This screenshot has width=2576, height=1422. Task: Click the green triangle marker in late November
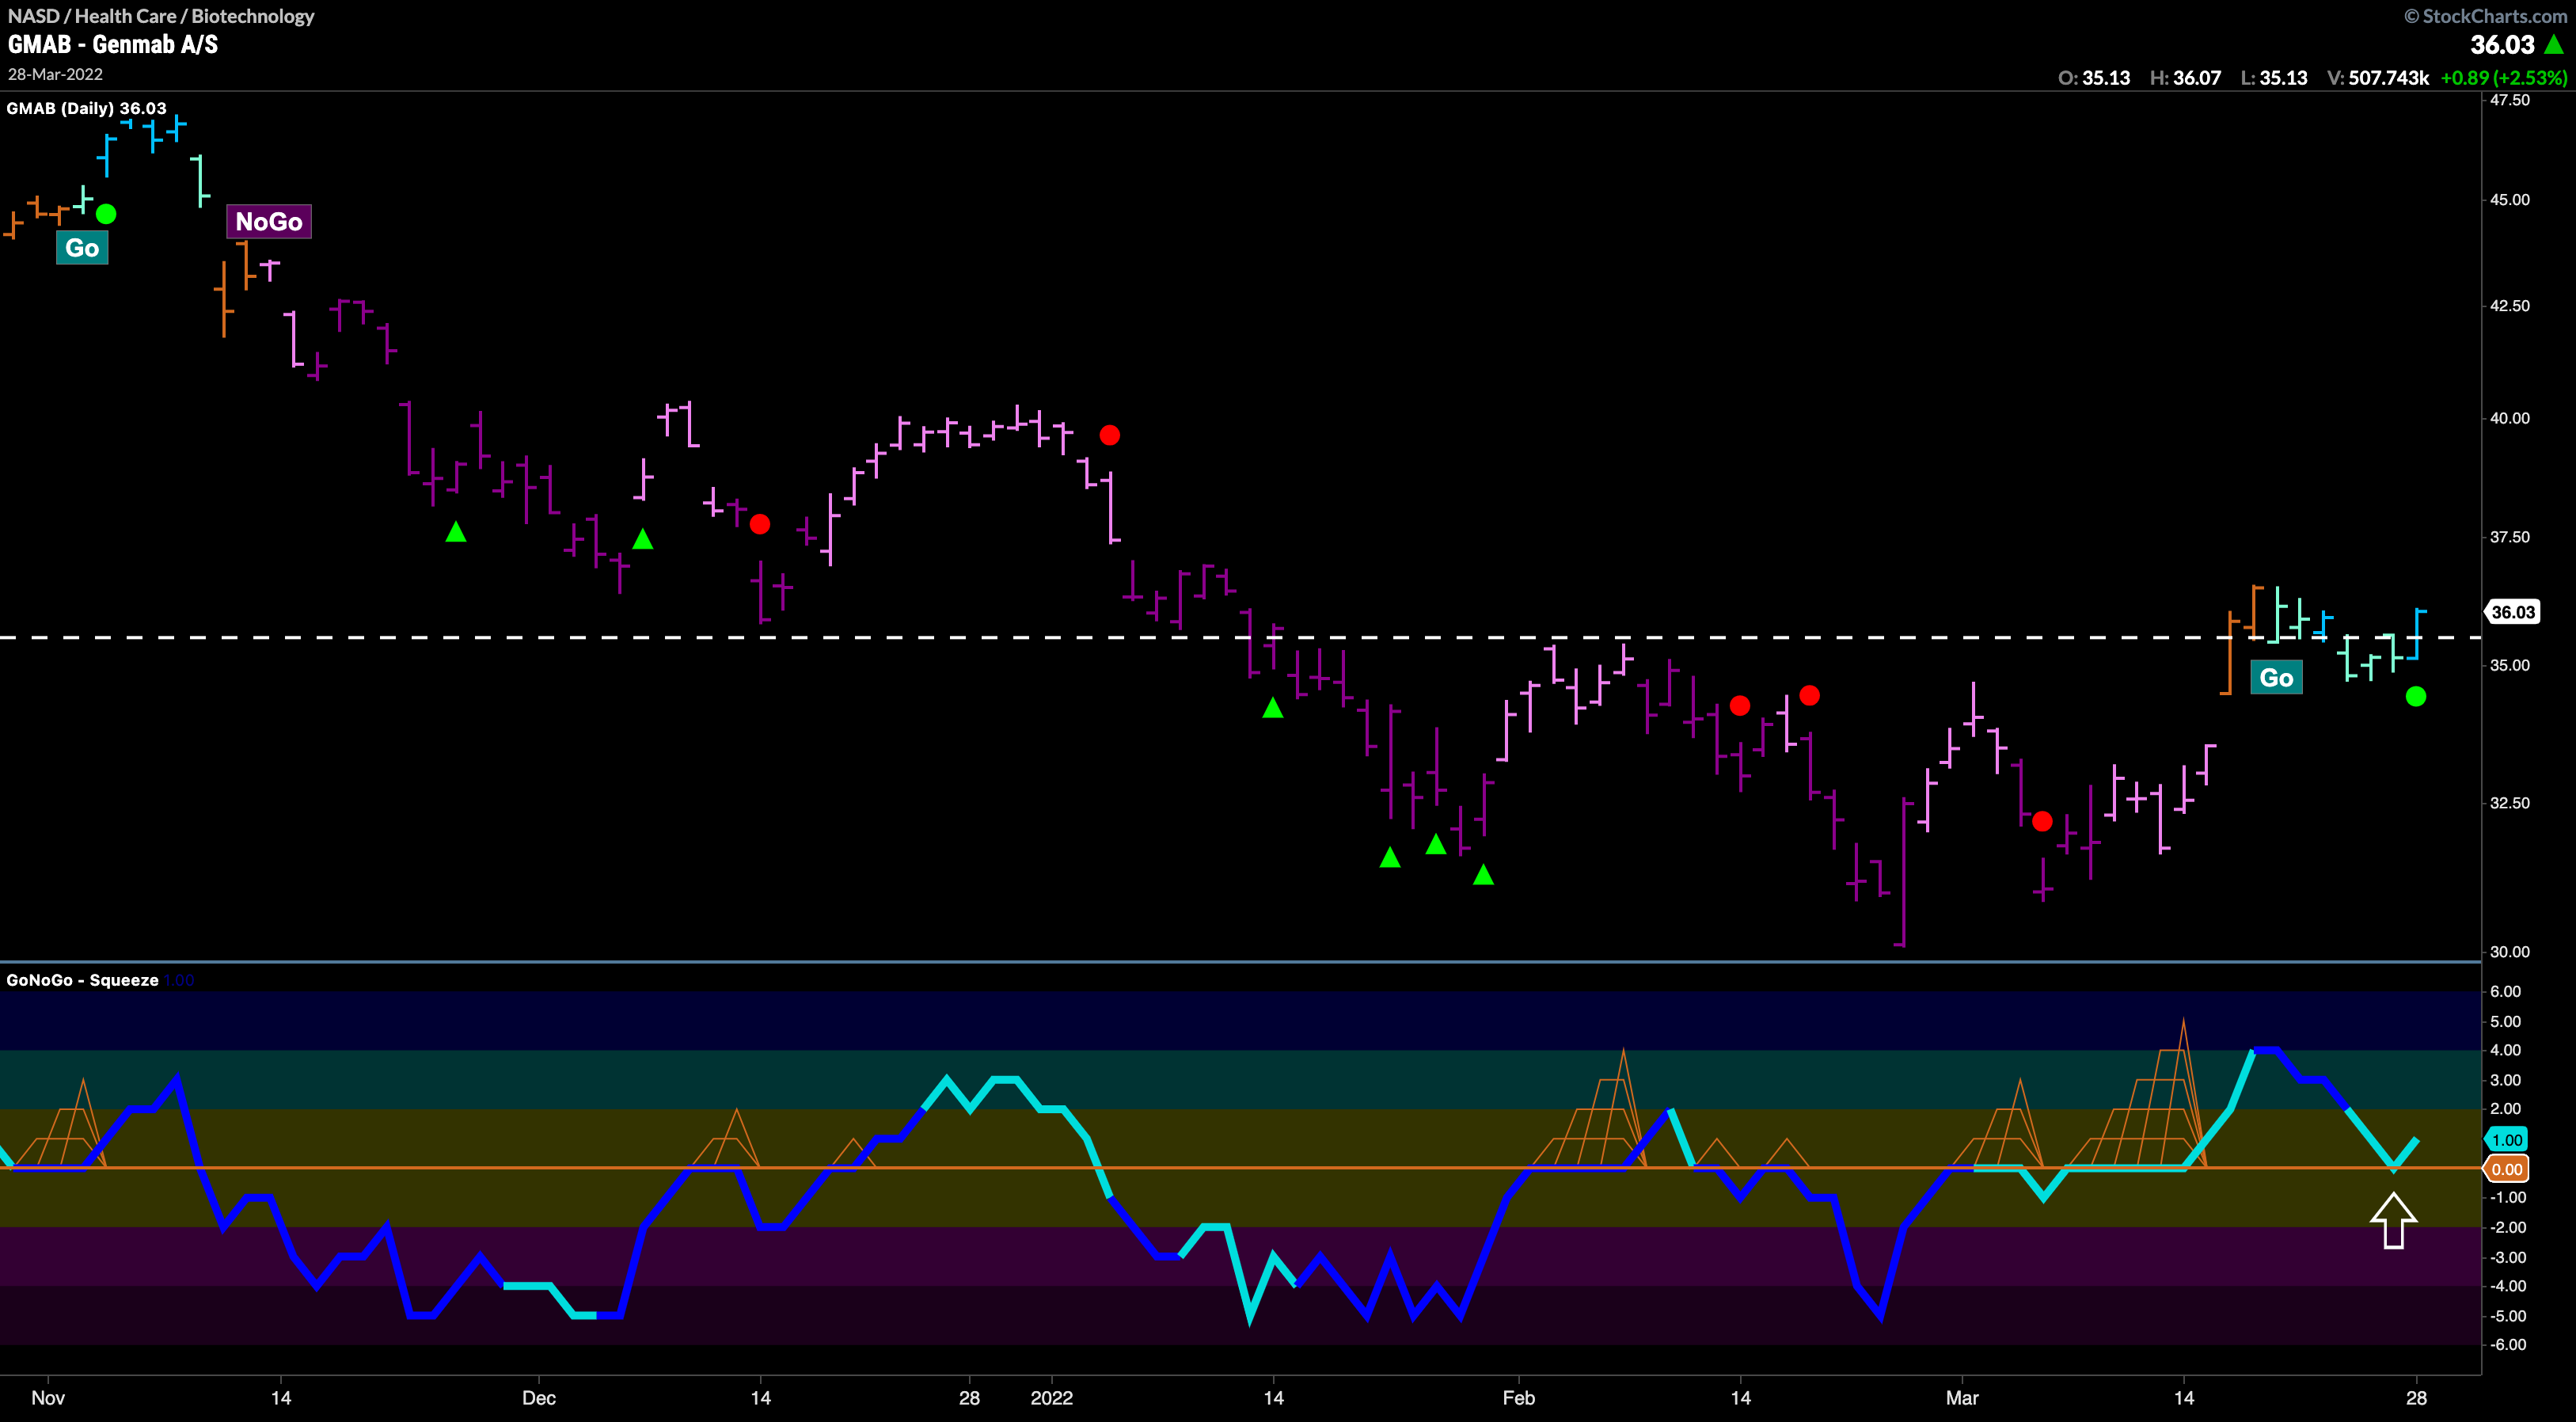tap(456, 532)
